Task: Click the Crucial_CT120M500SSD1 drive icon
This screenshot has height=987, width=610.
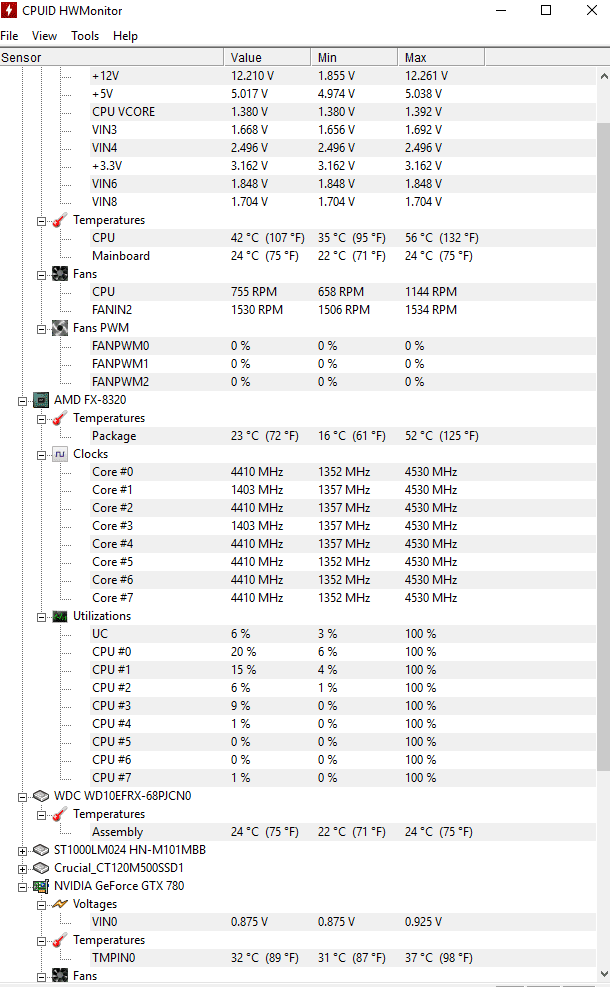Action: tap(41, 868)
